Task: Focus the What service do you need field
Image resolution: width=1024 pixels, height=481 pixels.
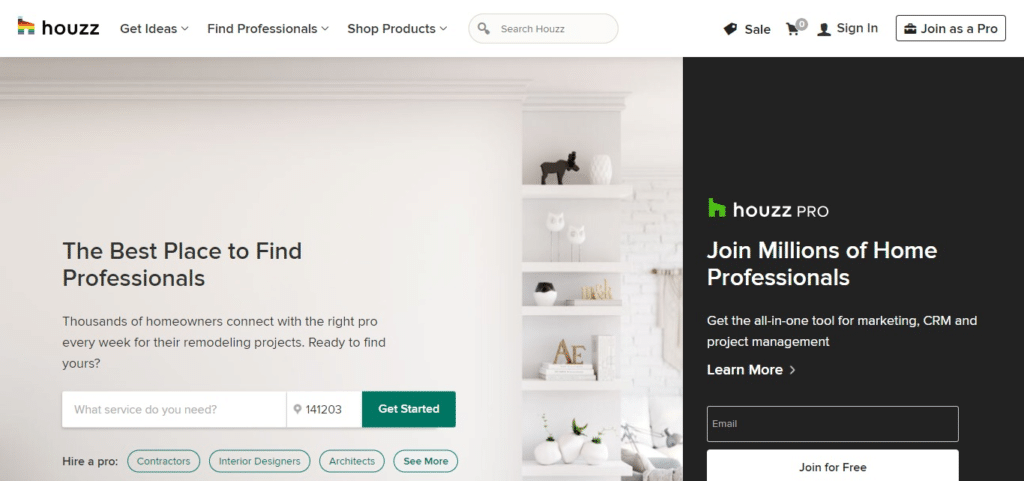Action: click(x=174, y=409)
